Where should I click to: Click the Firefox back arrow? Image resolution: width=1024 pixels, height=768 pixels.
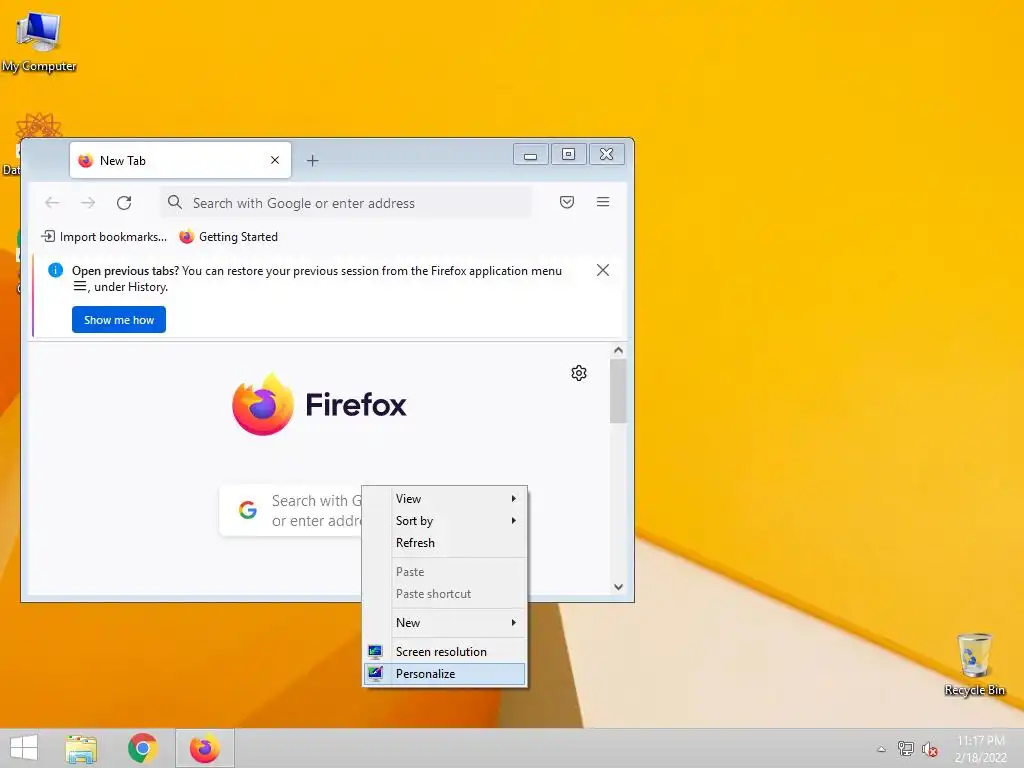click(52, 203)
